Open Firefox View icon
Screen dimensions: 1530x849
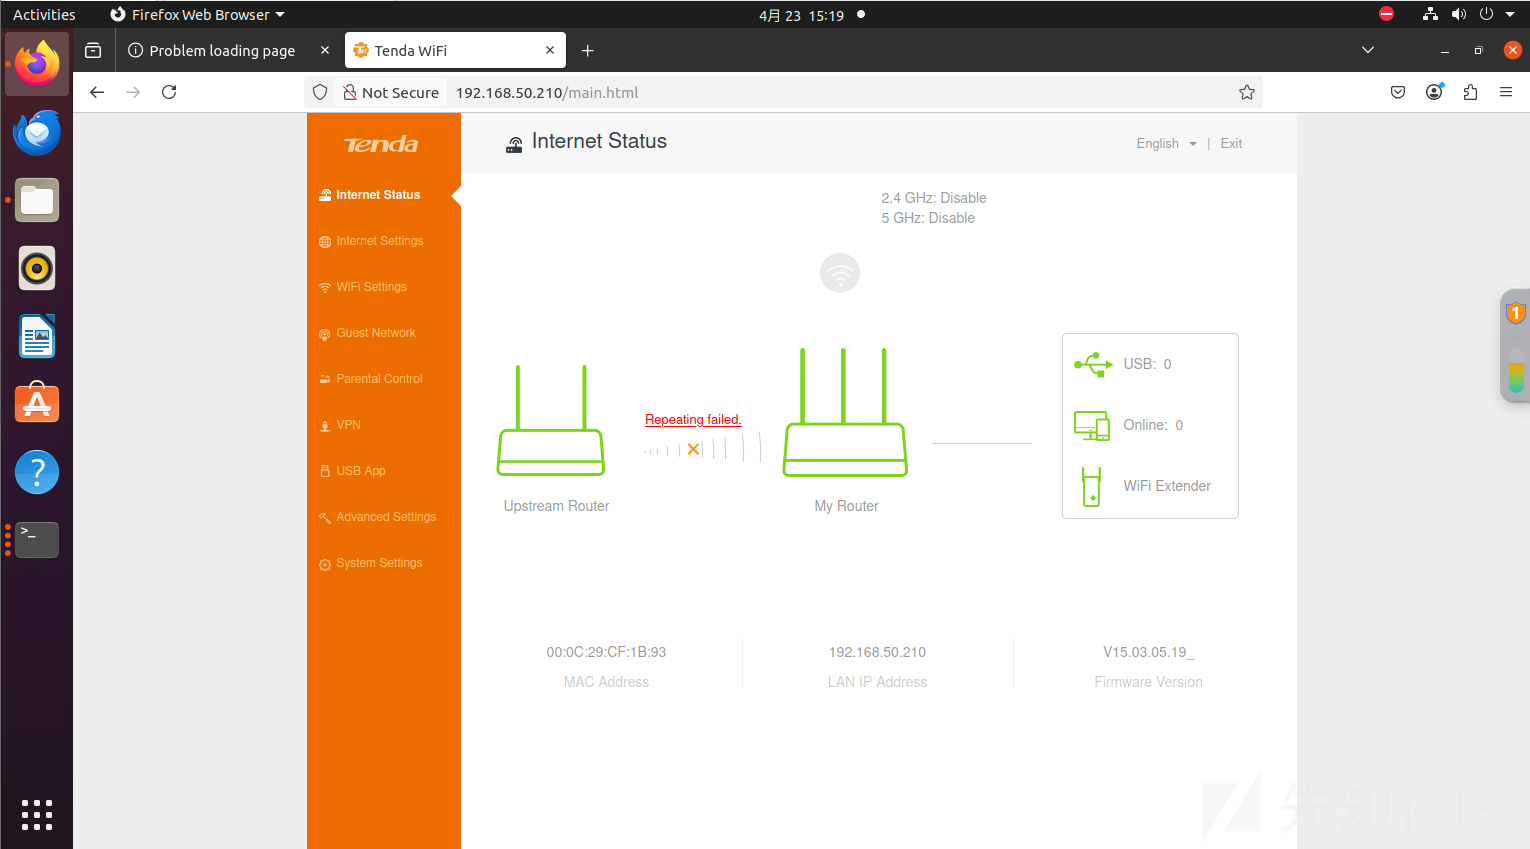point(93,50)
